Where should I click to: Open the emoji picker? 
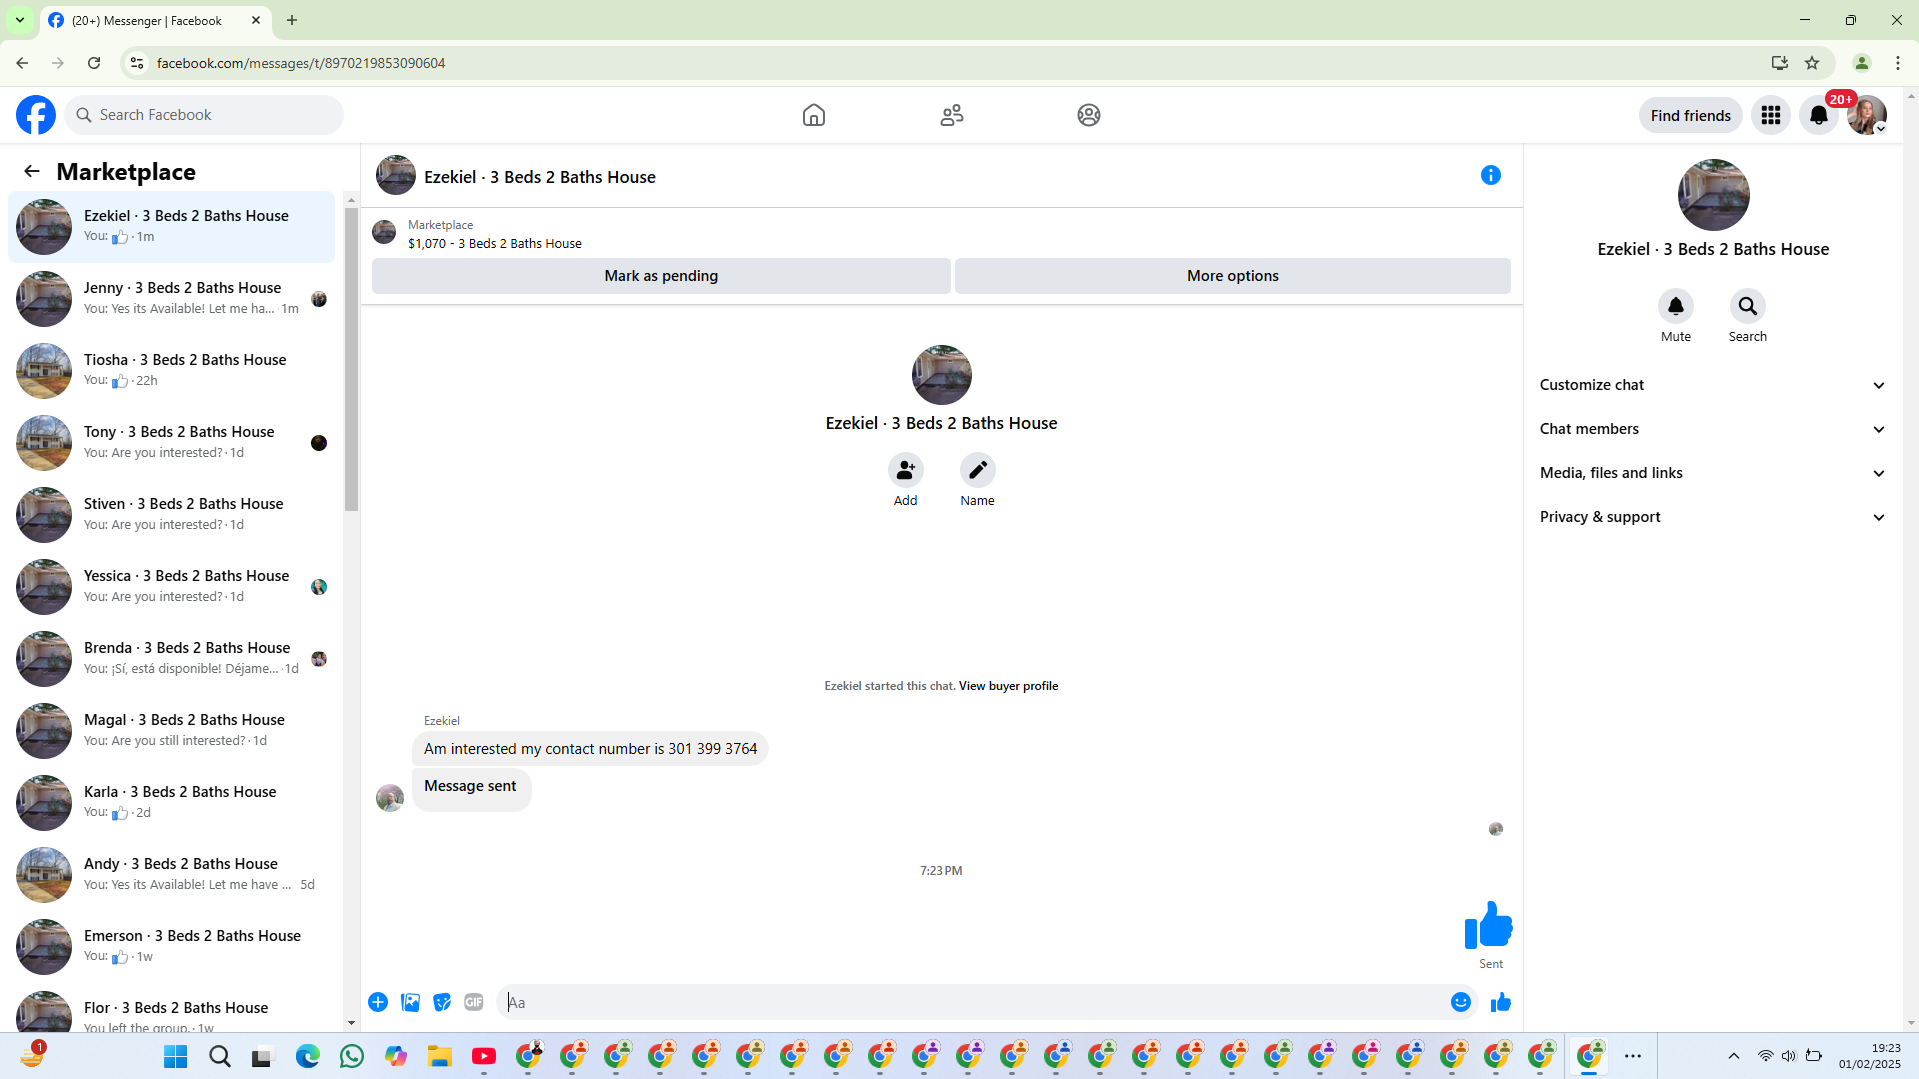(x=1461, y=1002)
